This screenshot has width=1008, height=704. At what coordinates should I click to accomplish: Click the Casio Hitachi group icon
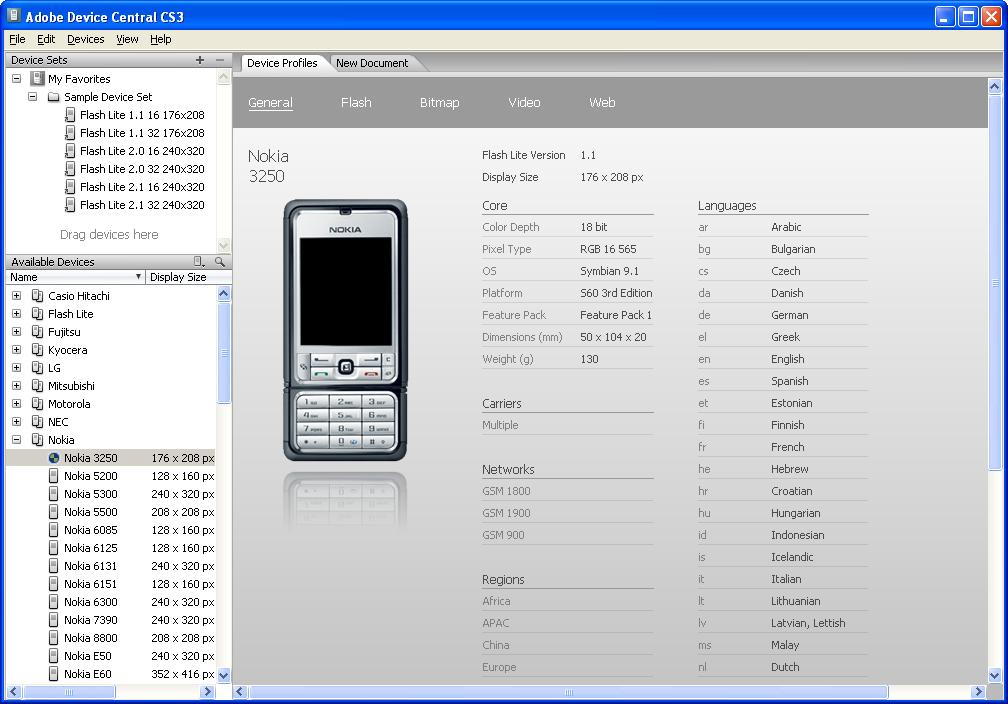[x=38, y=296]
